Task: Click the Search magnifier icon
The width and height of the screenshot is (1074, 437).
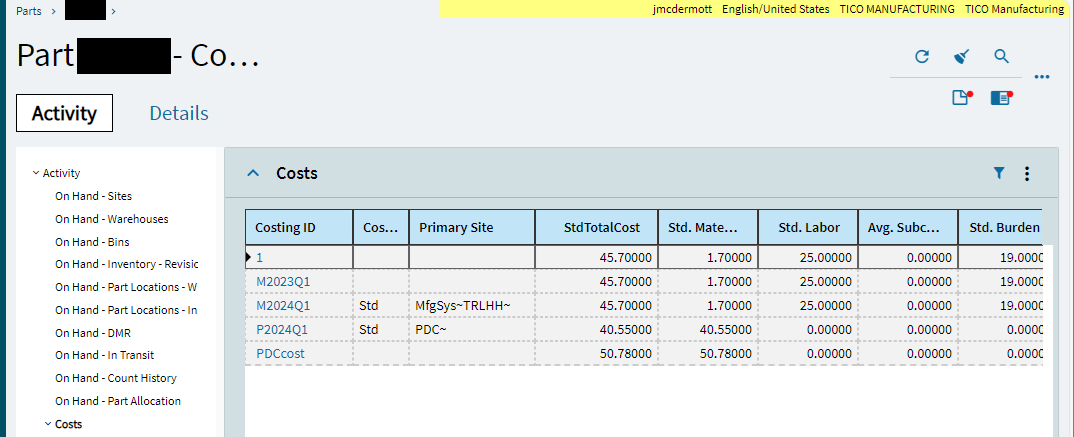Action: [x=1001, y=57]
